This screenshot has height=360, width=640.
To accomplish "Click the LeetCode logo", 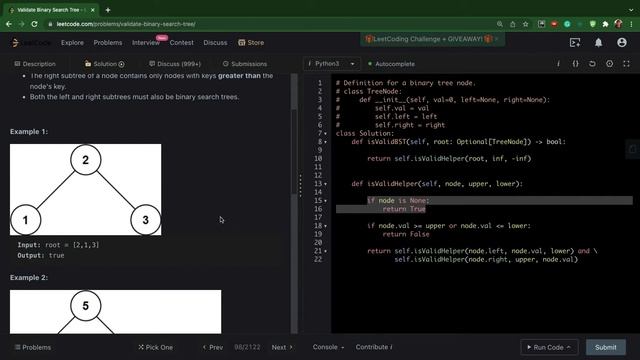I will pyautogui.click(x=31, y=42).
